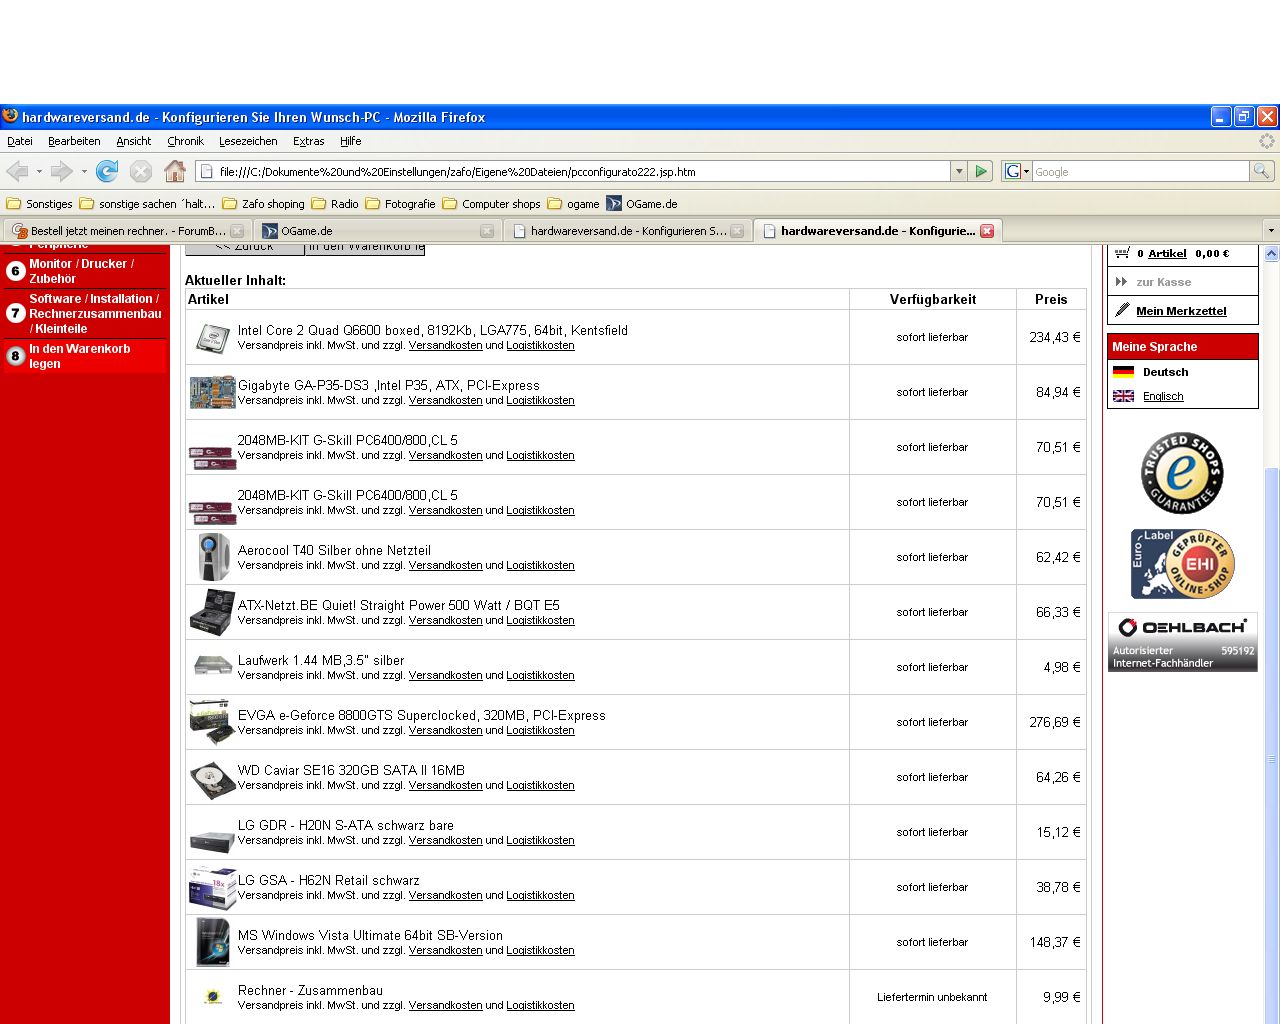Click the Stop loading icon
This screenshot has width=1280, height=1024.
pos(141,171)
